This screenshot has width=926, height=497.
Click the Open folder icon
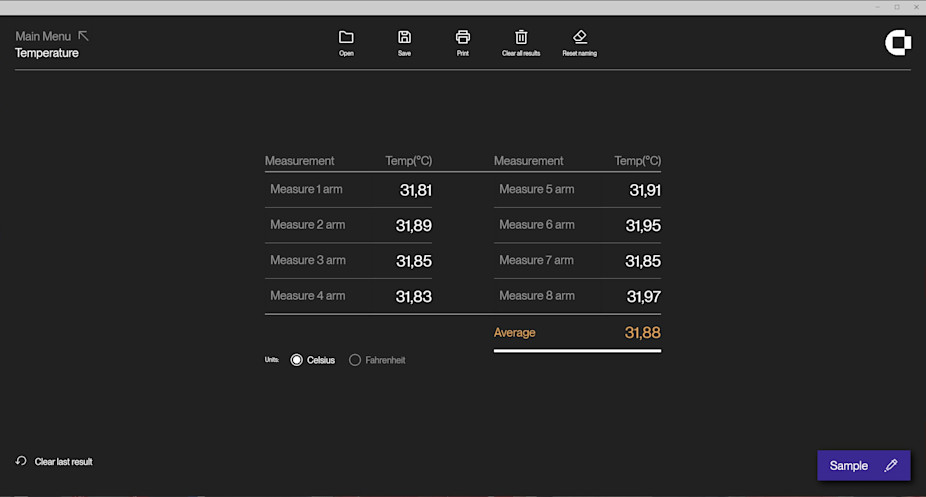coord(346,37)
